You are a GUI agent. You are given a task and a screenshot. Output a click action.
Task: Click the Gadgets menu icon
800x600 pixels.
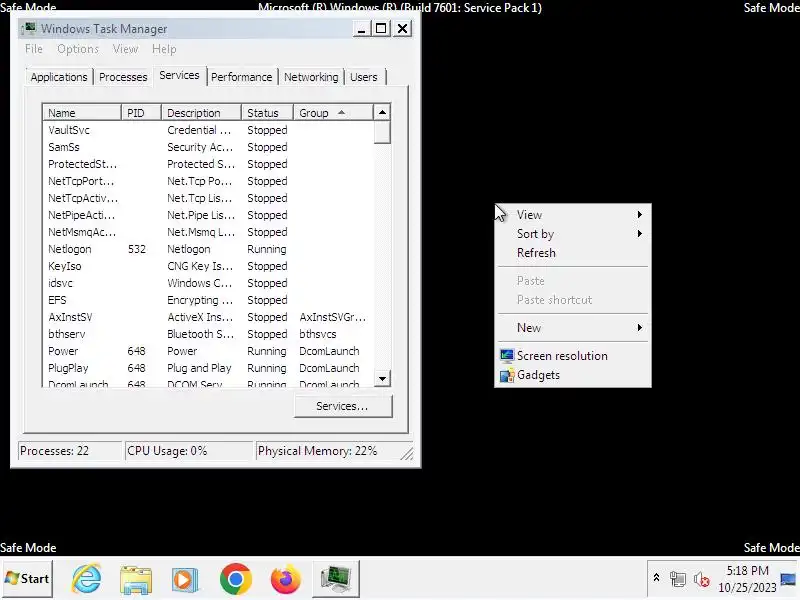click(x=507, y=375)
